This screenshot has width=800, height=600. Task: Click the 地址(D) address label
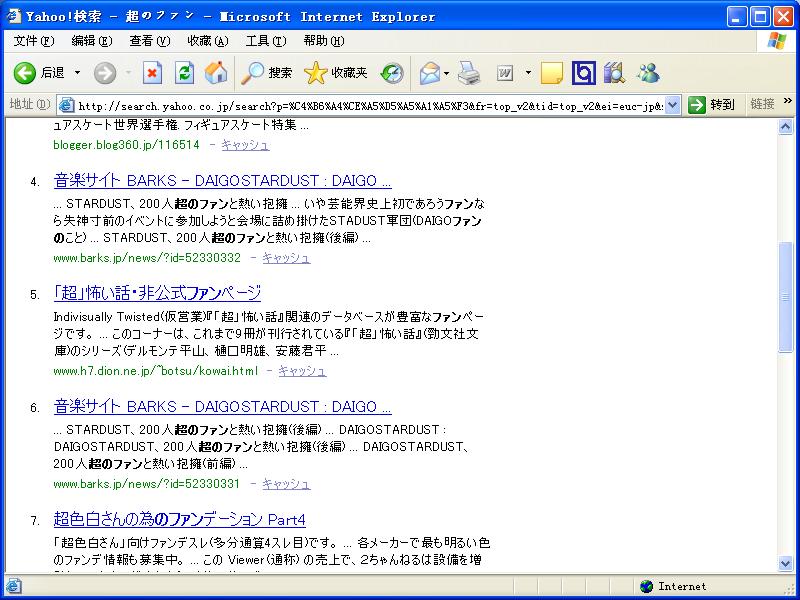(30, 105)
